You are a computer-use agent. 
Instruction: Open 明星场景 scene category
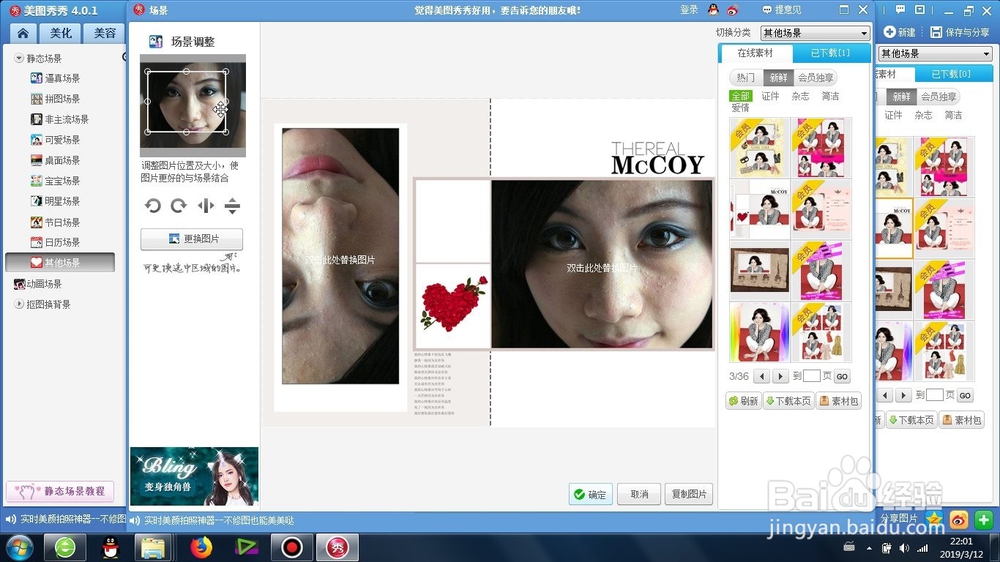[55, 201]
